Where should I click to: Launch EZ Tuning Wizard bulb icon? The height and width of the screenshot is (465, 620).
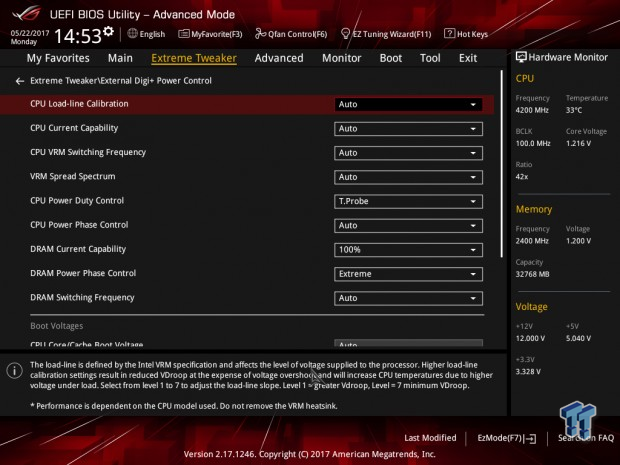point(345,34)
